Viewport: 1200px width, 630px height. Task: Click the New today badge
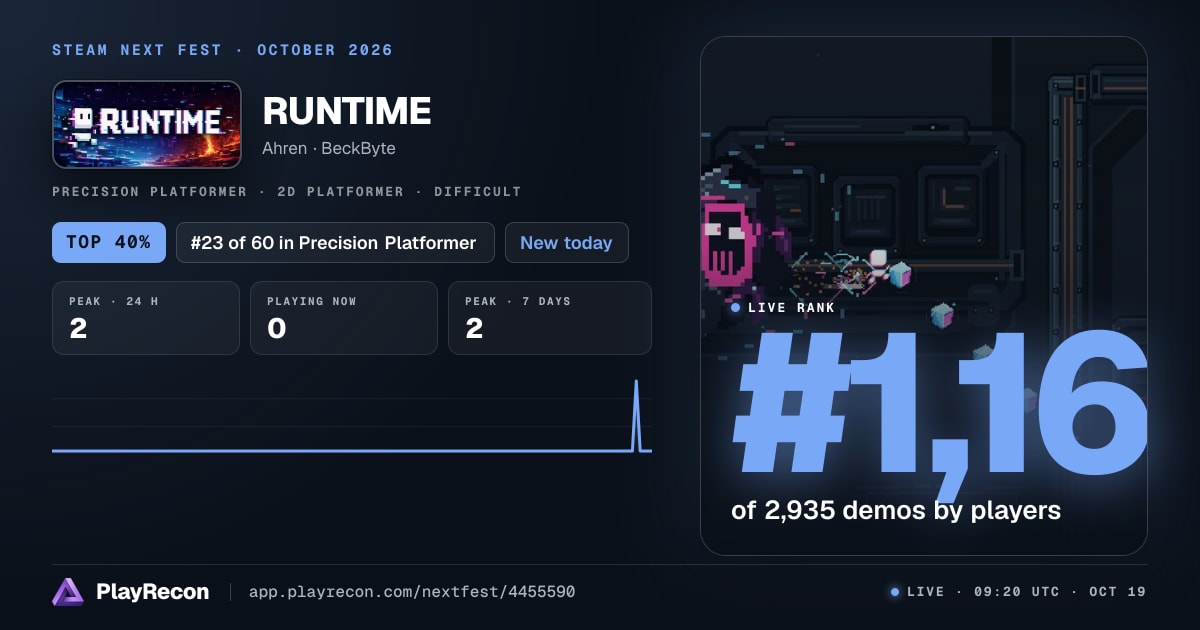click(x=566, y=243)
